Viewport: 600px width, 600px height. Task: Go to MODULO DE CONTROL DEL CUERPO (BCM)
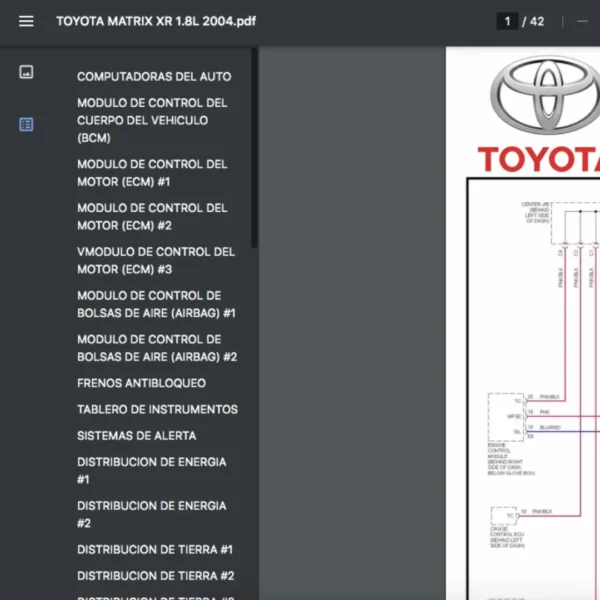pyautogui.click(x=152, y=120)
